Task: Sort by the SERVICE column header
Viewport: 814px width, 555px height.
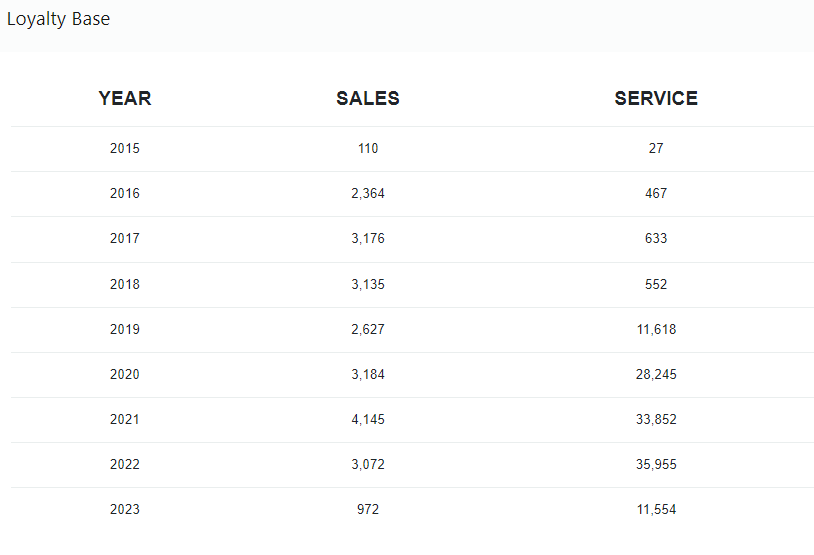Action: pyautogui.click(x=656, y=98)
